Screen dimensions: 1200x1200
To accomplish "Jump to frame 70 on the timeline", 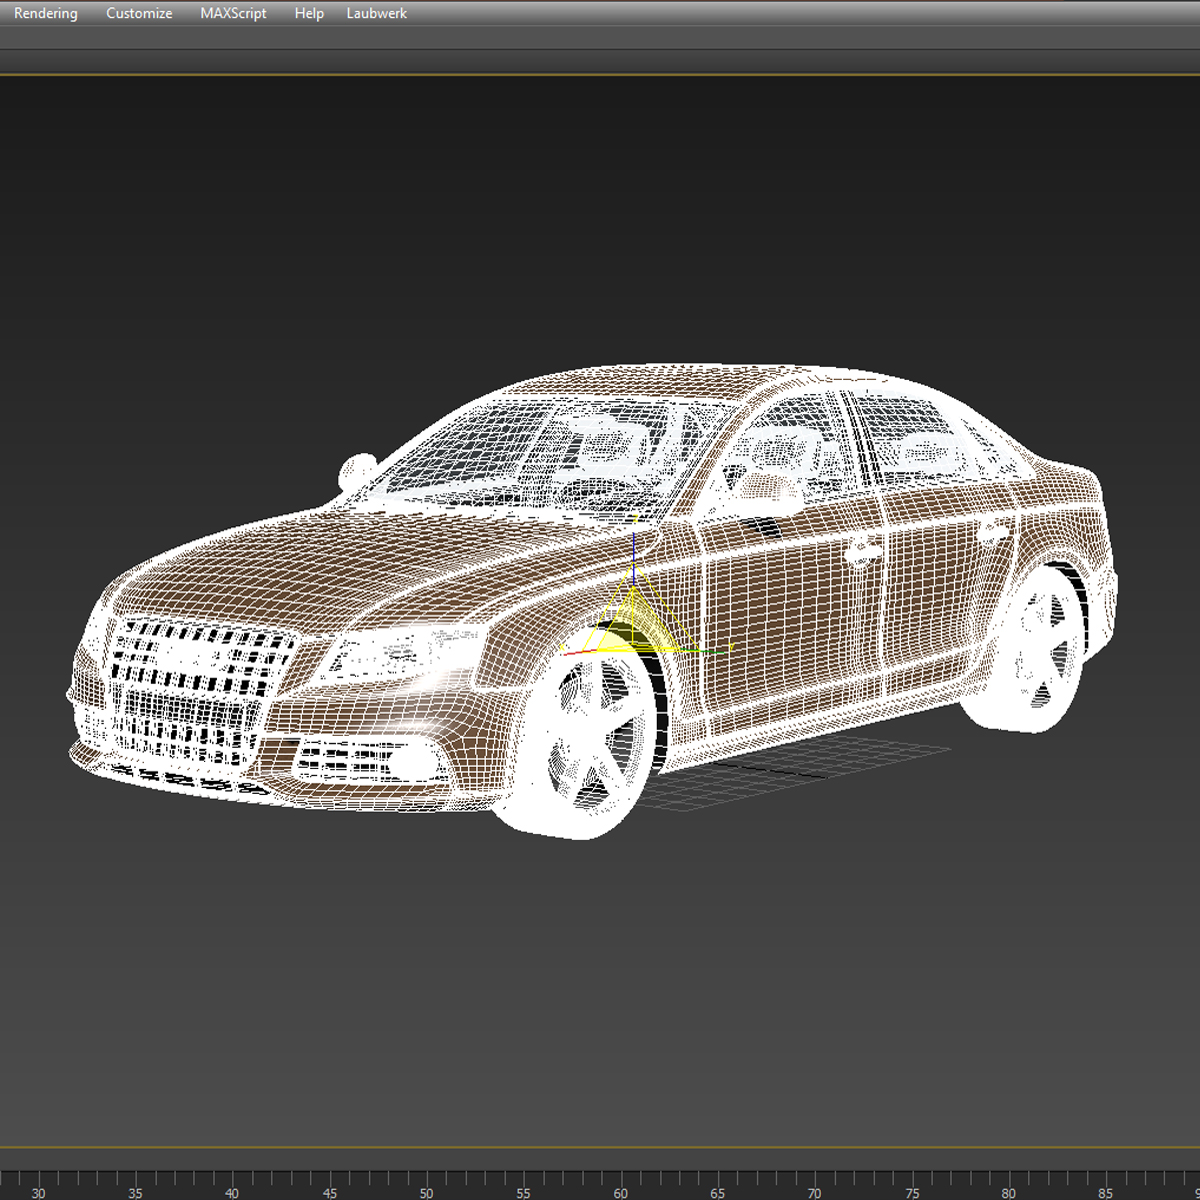I will tap(814, 1190).
